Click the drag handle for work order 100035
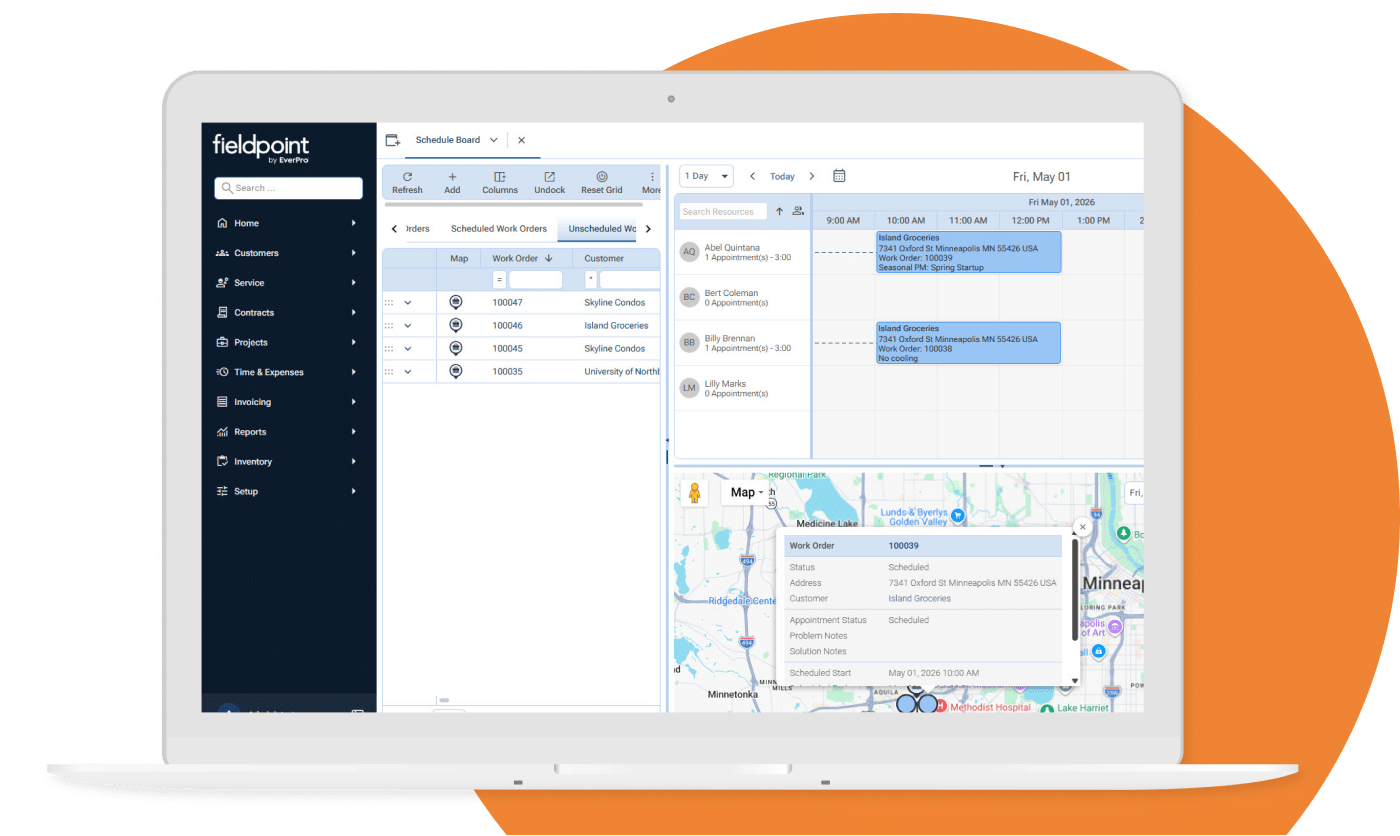The image size is (1400, 836). [x=389, y=372]
